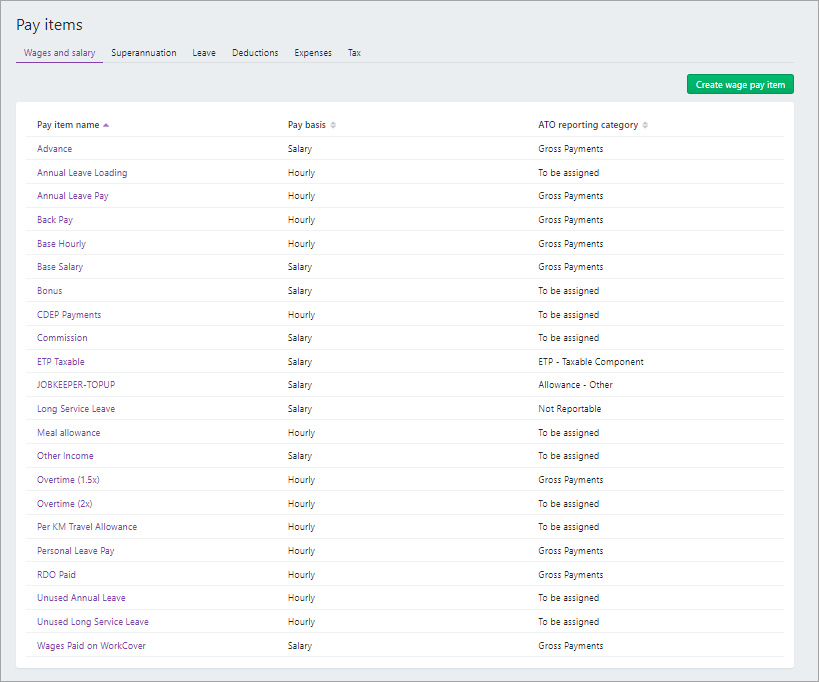Click the Meal allowance pay item
This screenshot has width=819, height=682.
(x=69, y=433)
